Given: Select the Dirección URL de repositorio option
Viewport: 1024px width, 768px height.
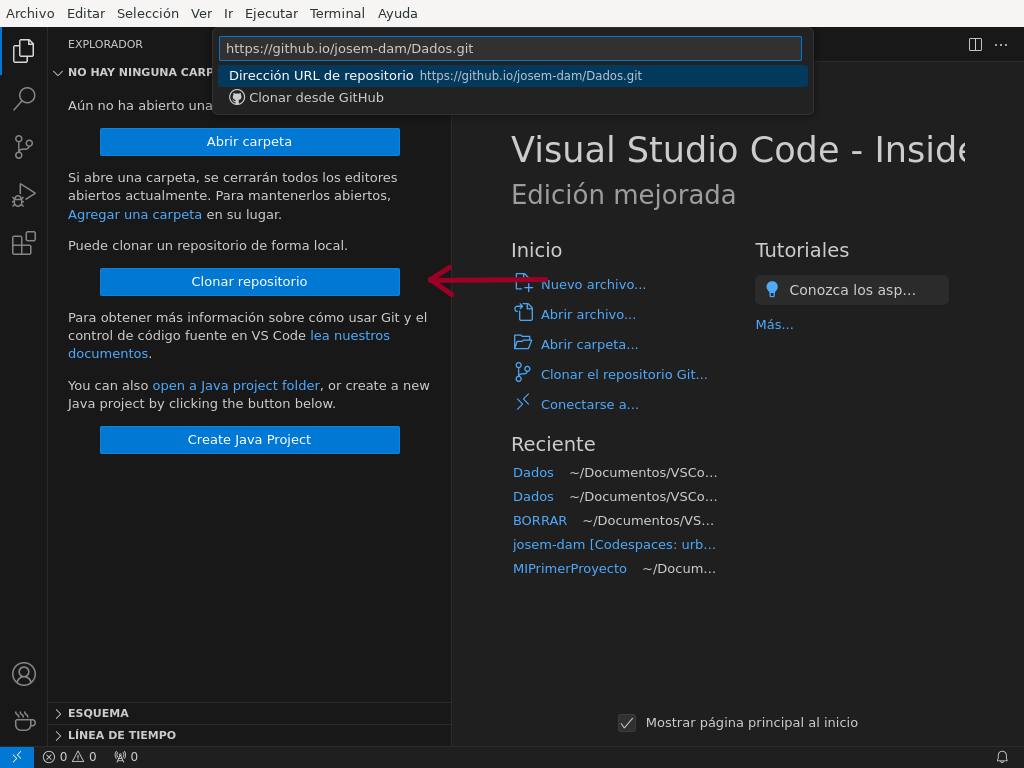Looking at the screenshot, I should [x=513, y=76].
